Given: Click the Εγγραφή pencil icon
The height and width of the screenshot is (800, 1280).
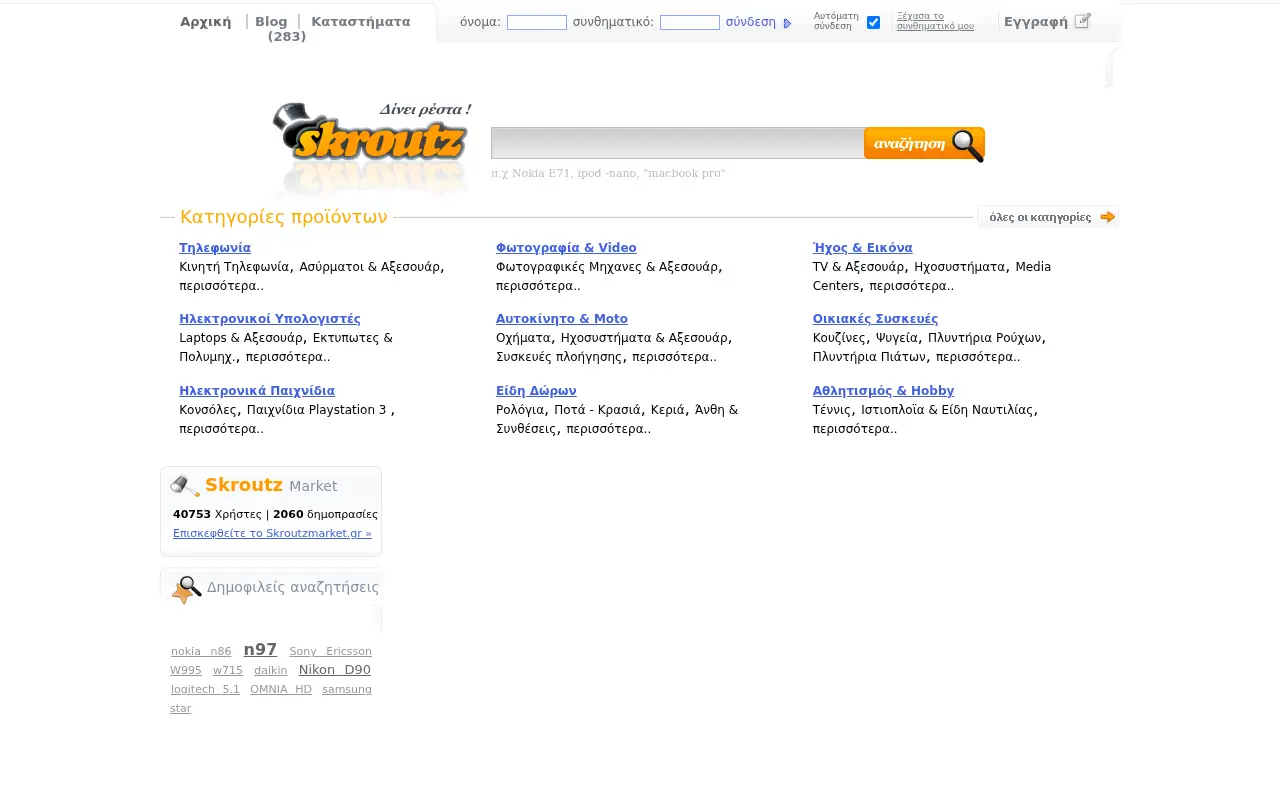Looking at the screenshot, I should point(1082,20).
